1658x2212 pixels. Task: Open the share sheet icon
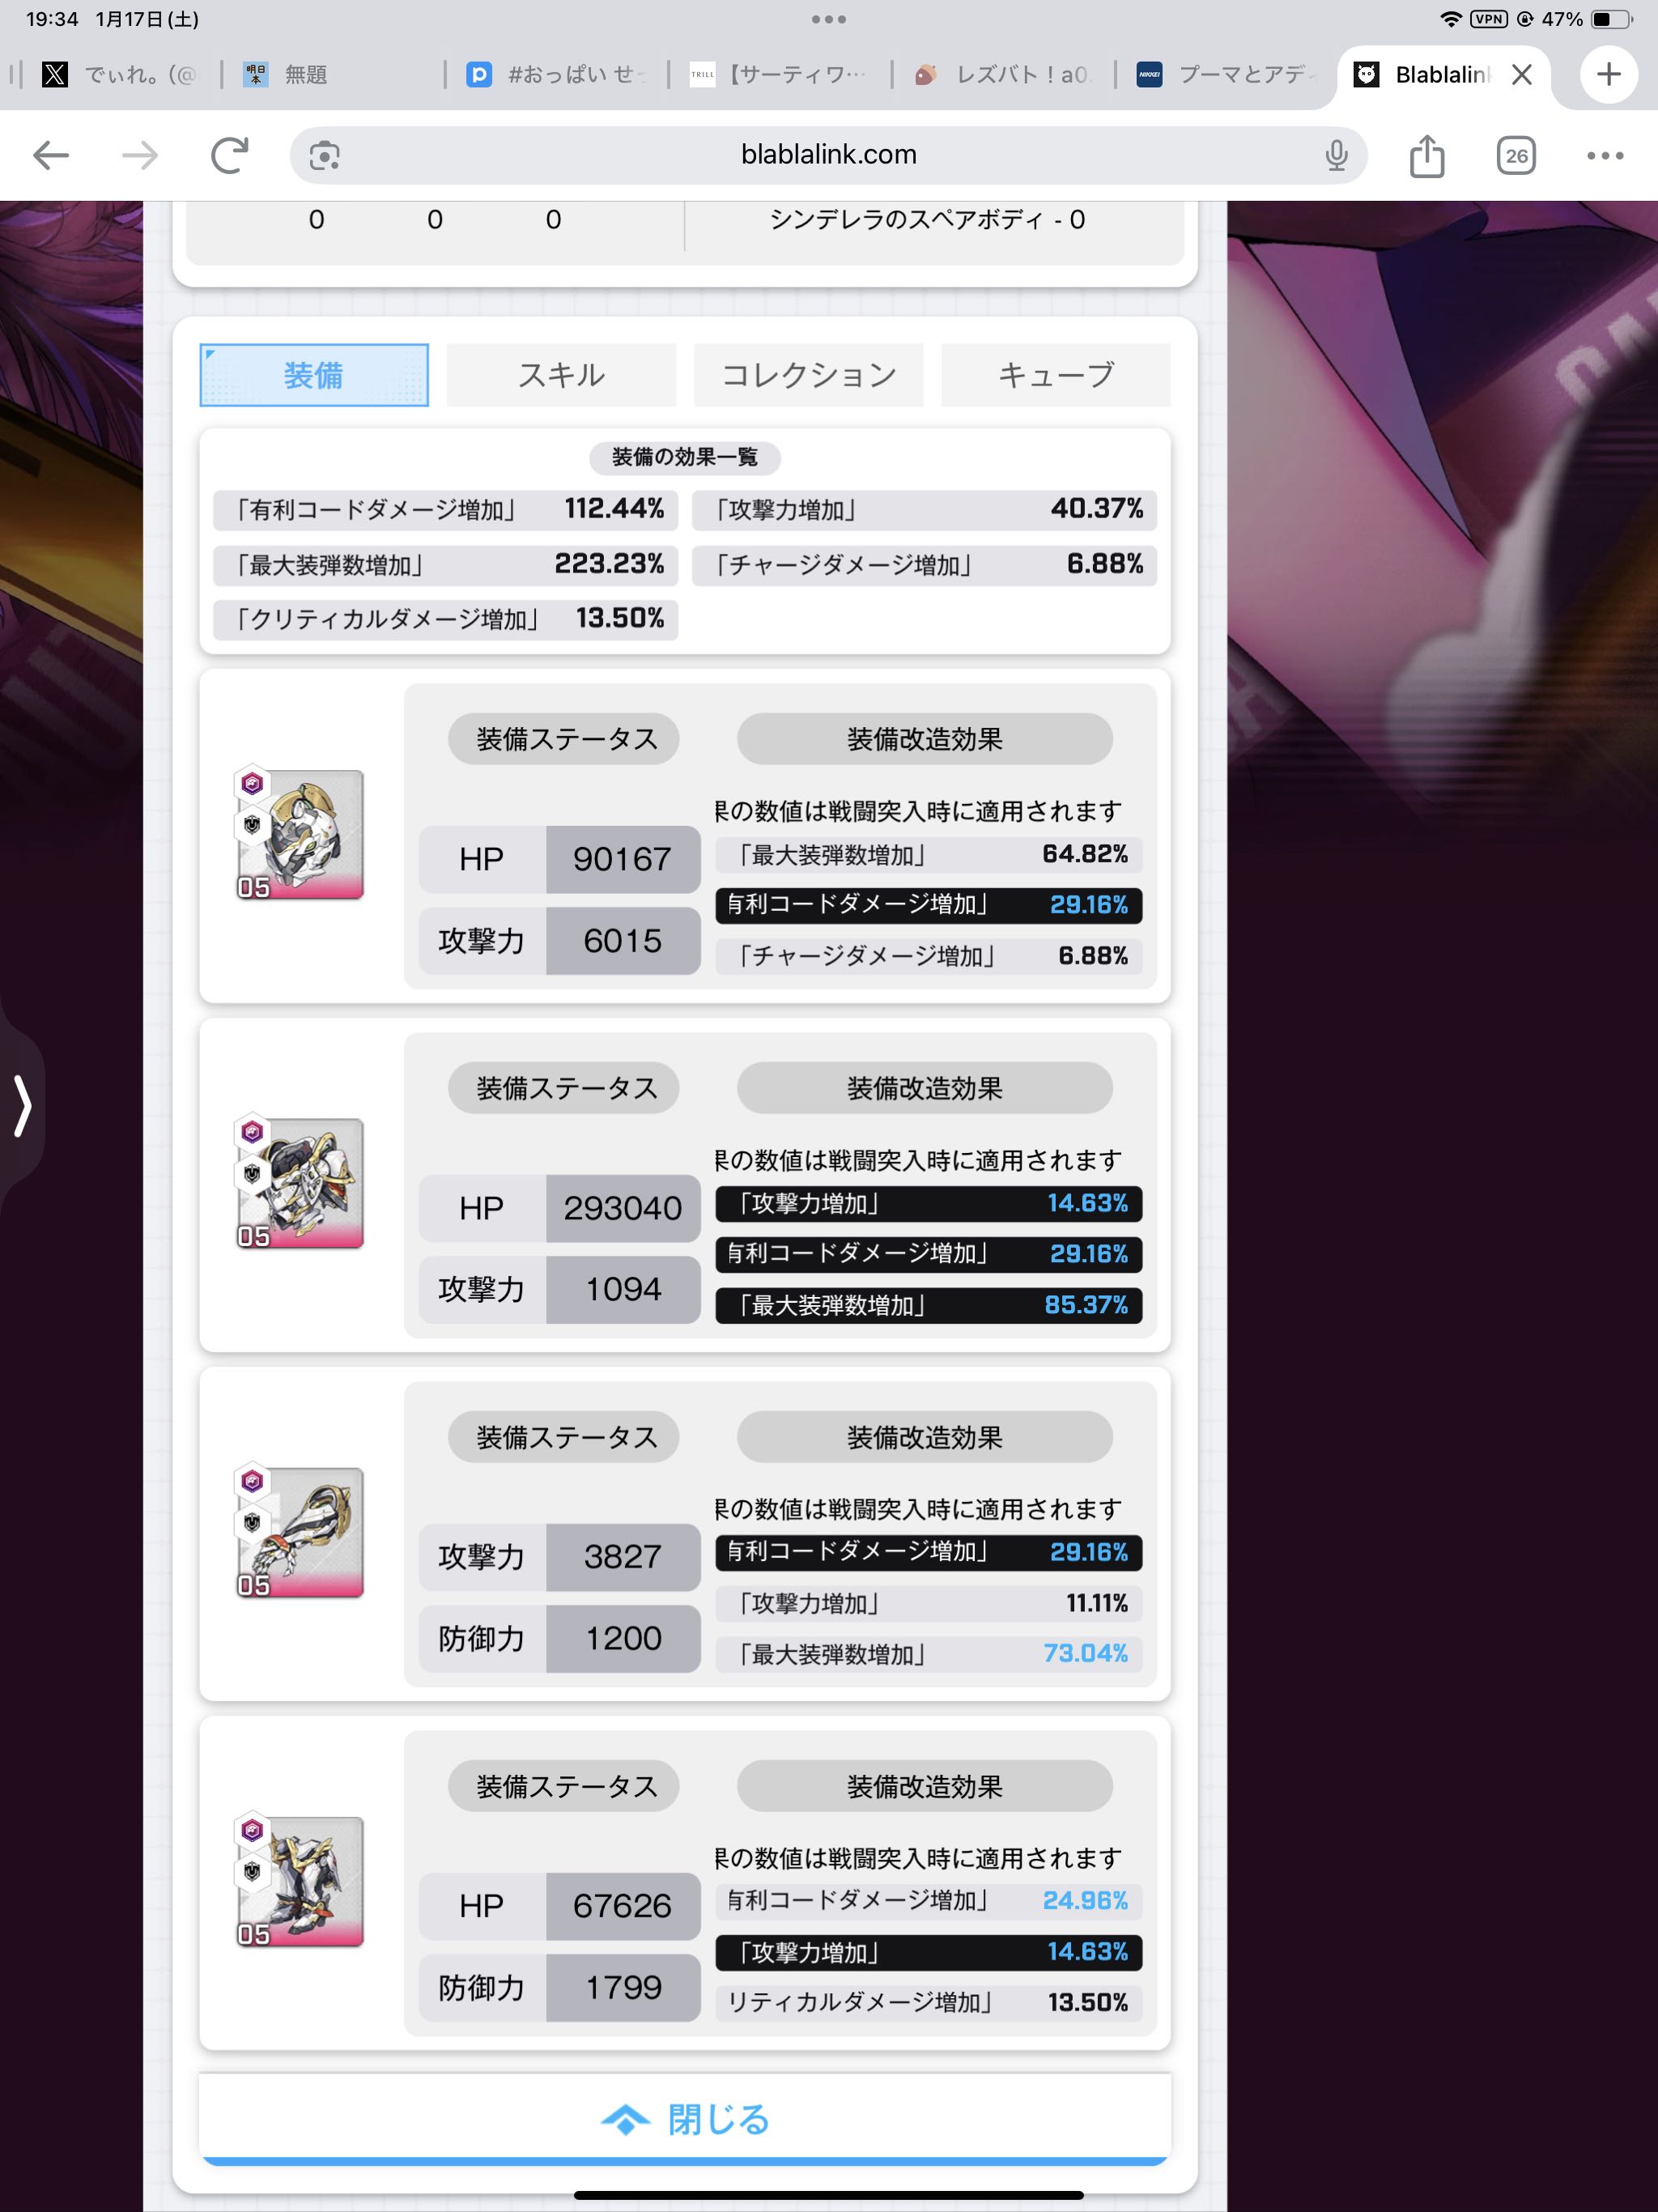(x=1426, y=155)
